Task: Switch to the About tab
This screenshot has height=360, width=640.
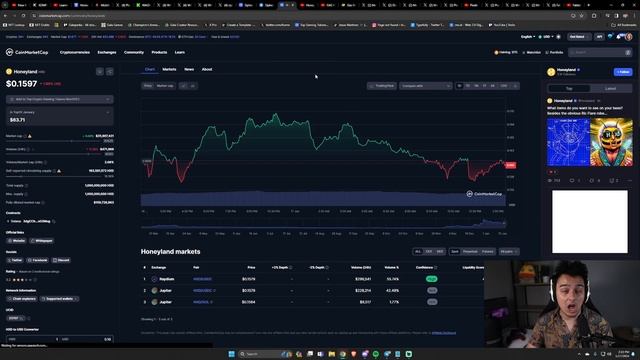Action: [207, 69]
